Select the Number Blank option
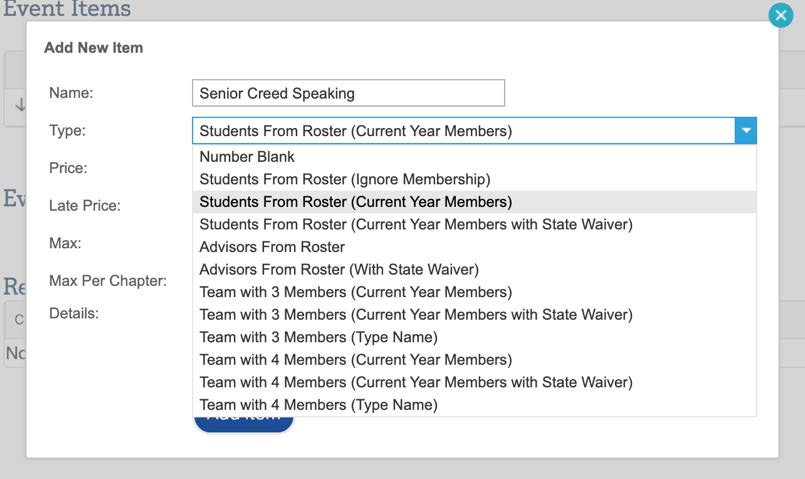The width and height of the screenshot is (805, 479). [247, 157]
